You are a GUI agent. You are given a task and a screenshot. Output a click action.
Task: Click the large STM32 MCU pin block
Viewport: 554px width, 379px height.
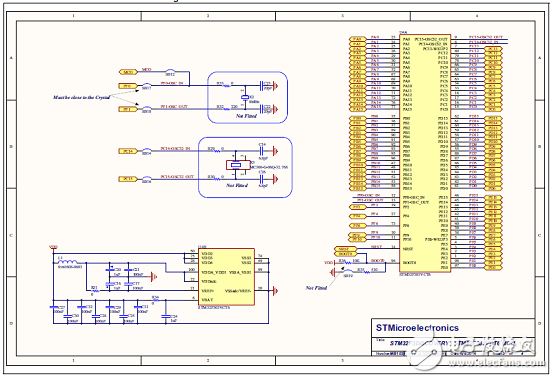tap(425, 153)
